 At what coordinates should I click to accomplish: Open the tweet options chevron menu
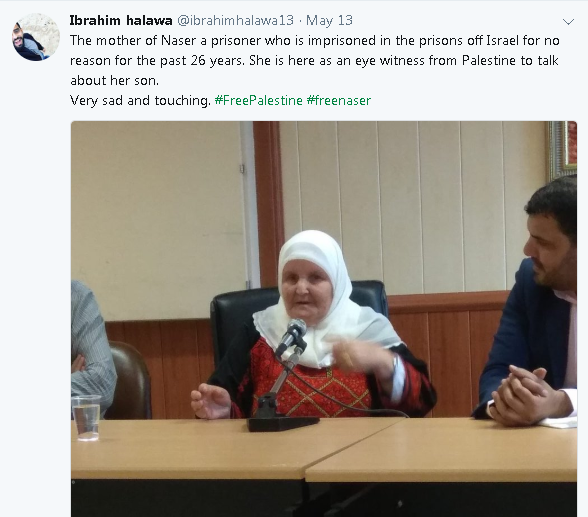[568, 22]
